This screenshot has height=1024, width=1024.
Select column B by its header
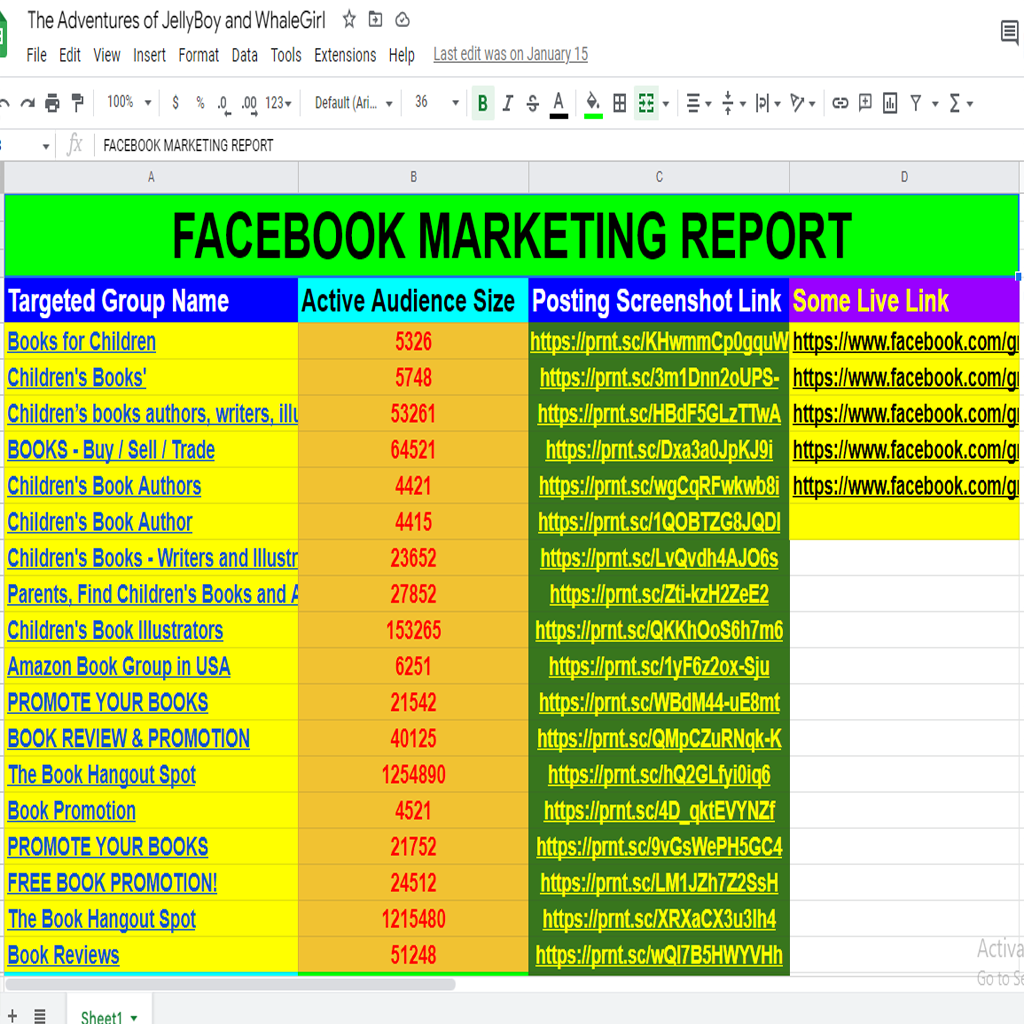(x=413, y=177)
